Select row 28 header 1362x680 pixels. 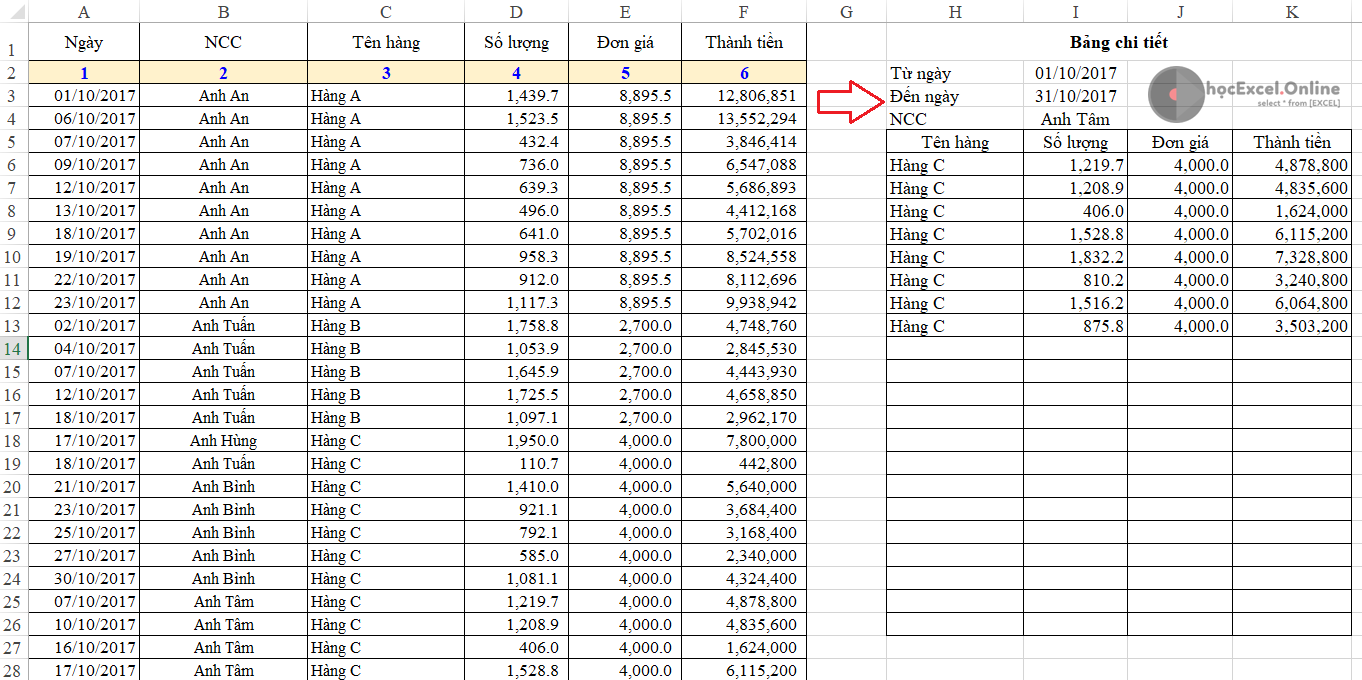[14, 671]
